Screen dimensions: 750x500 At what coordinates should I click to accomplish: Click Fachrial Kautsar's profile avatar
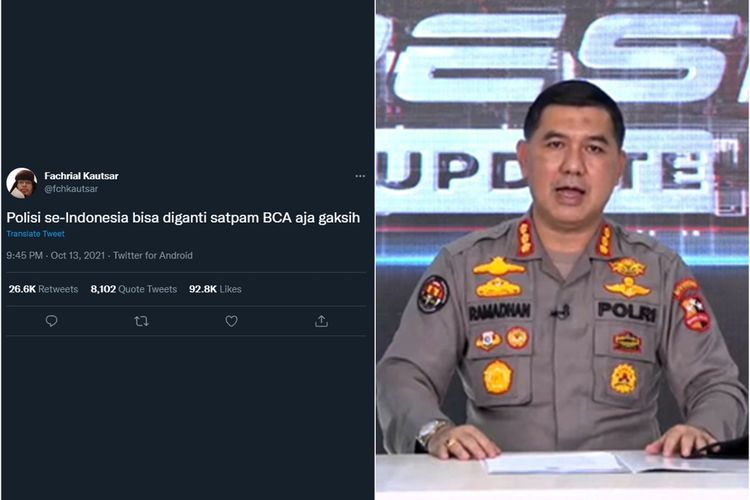tap(22, 183)
